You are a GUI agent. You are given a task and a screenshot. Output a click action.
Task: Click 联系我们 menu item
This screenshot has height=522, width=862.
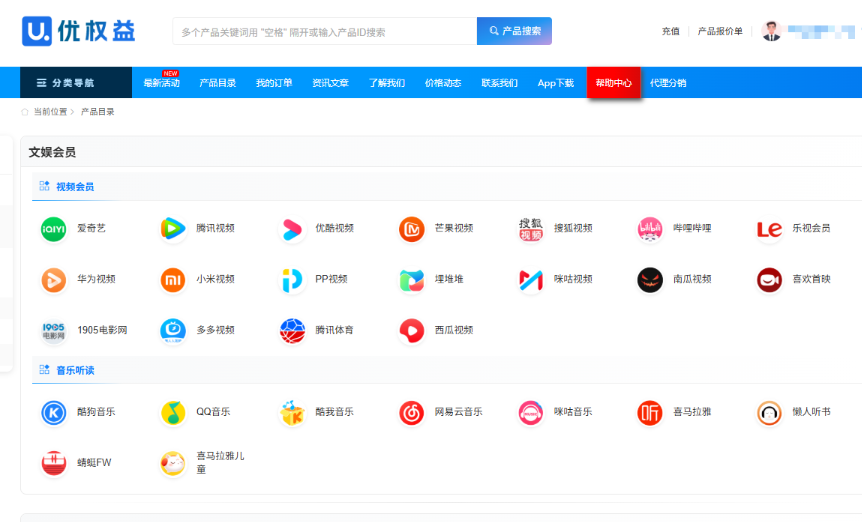(499, 83)
